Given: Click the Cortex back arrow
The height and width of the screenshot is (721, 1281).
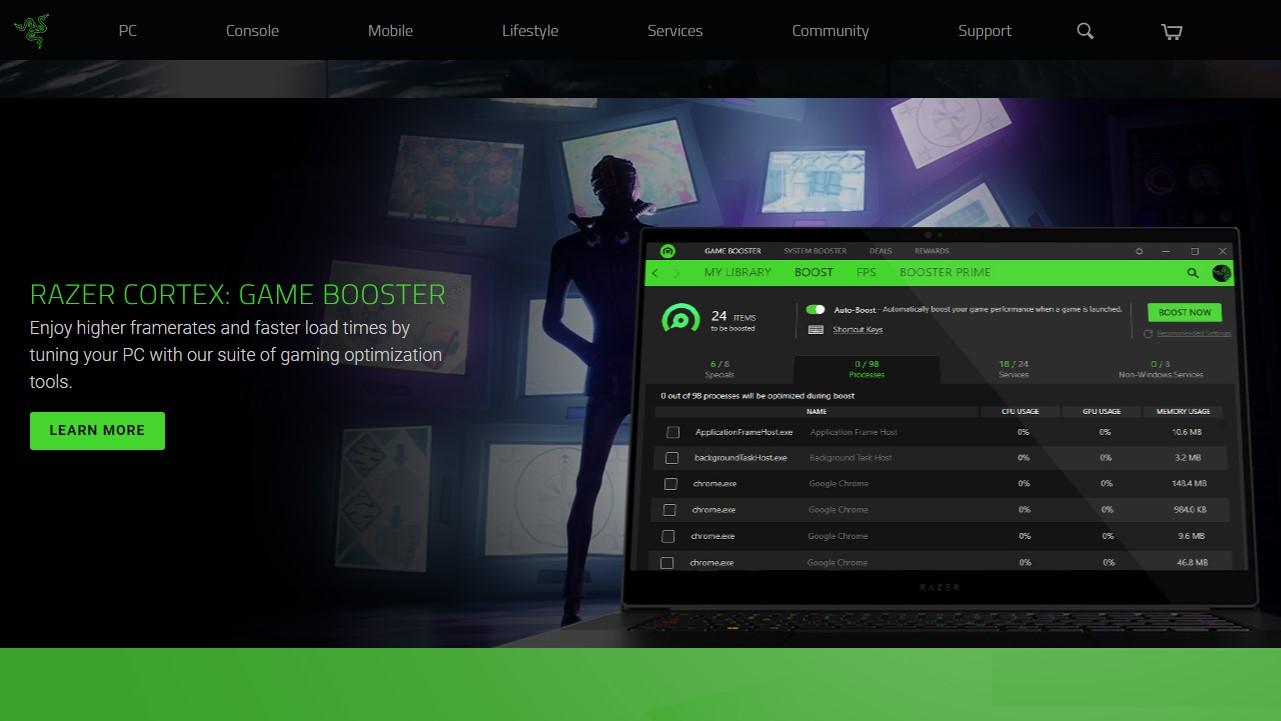Looking at the screenshot, I should click(x=656, y=272).
